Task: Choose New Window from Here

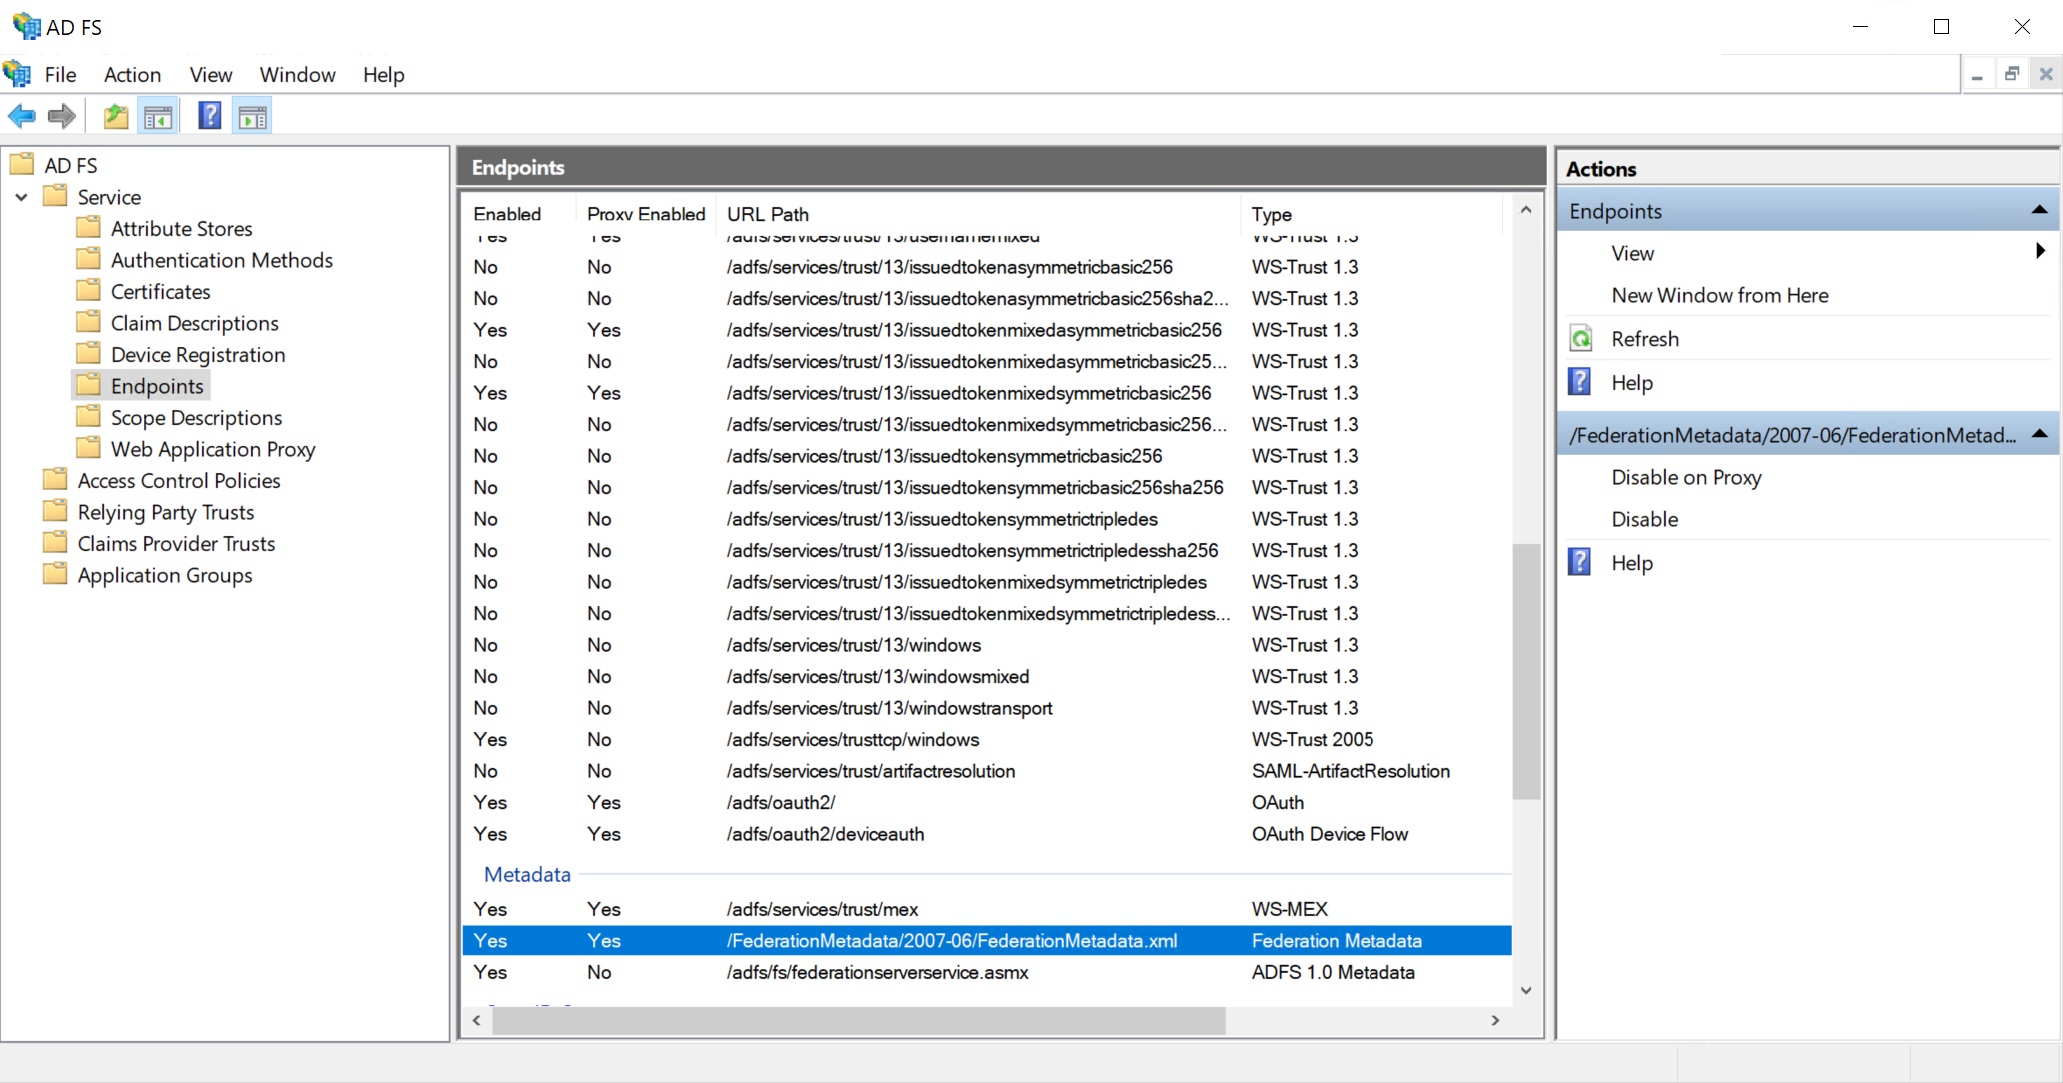Action: [1720, 295]
